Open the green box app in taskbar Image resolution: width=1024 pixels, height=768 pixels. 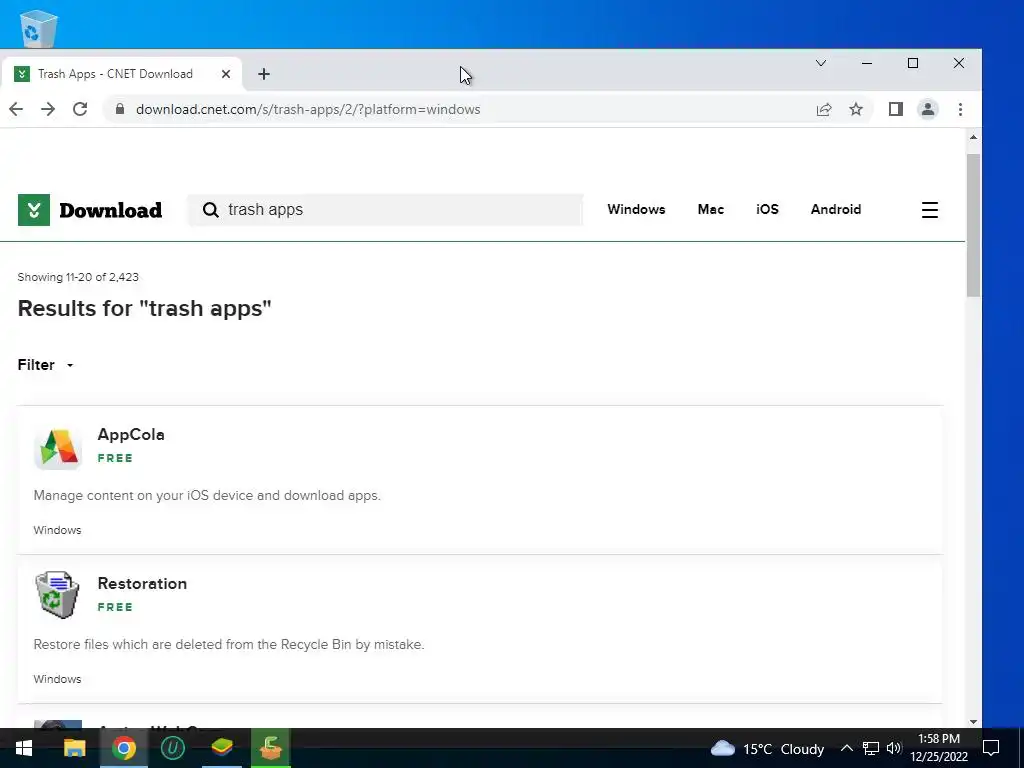270,748
